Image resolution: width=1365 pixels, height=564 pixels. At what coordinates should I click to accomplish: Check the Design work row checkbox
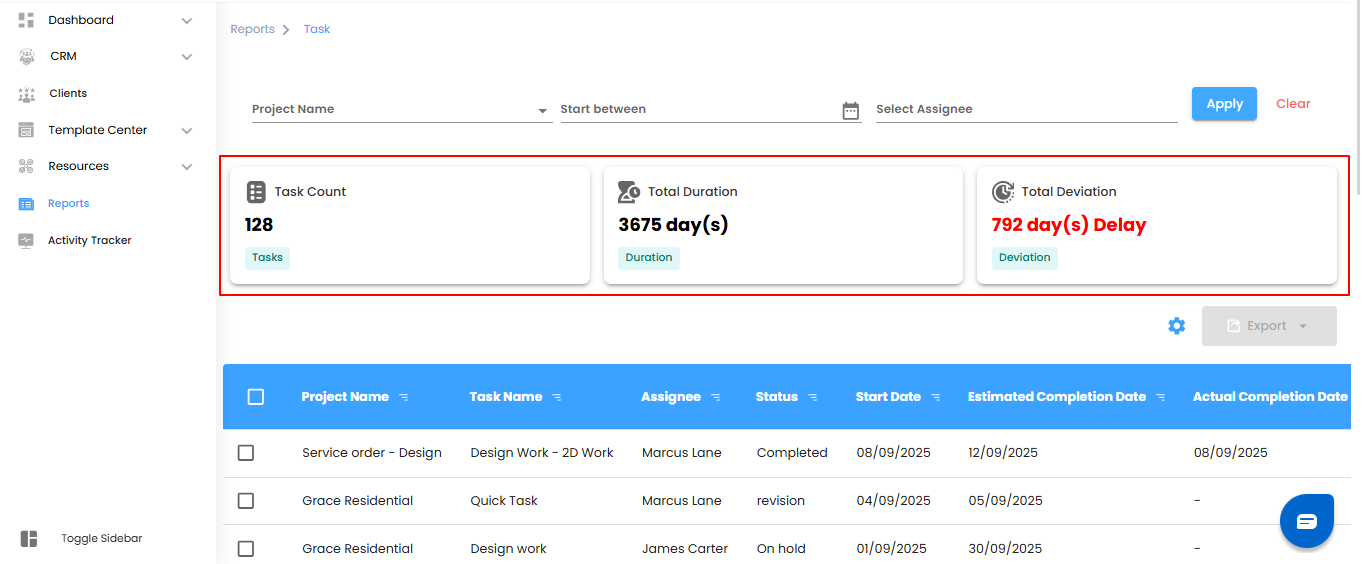(246, 549)
